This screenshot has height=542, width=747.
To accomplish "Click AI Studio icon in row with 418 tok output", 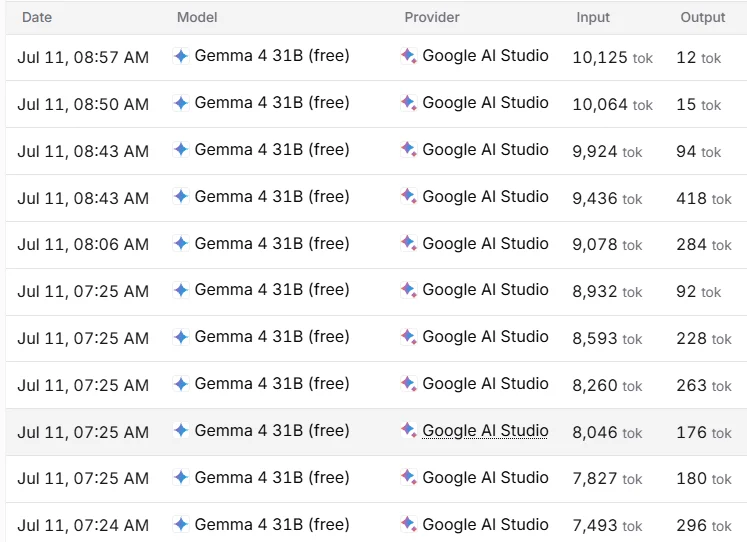I will pyautogui.click(x=408, y=196).
